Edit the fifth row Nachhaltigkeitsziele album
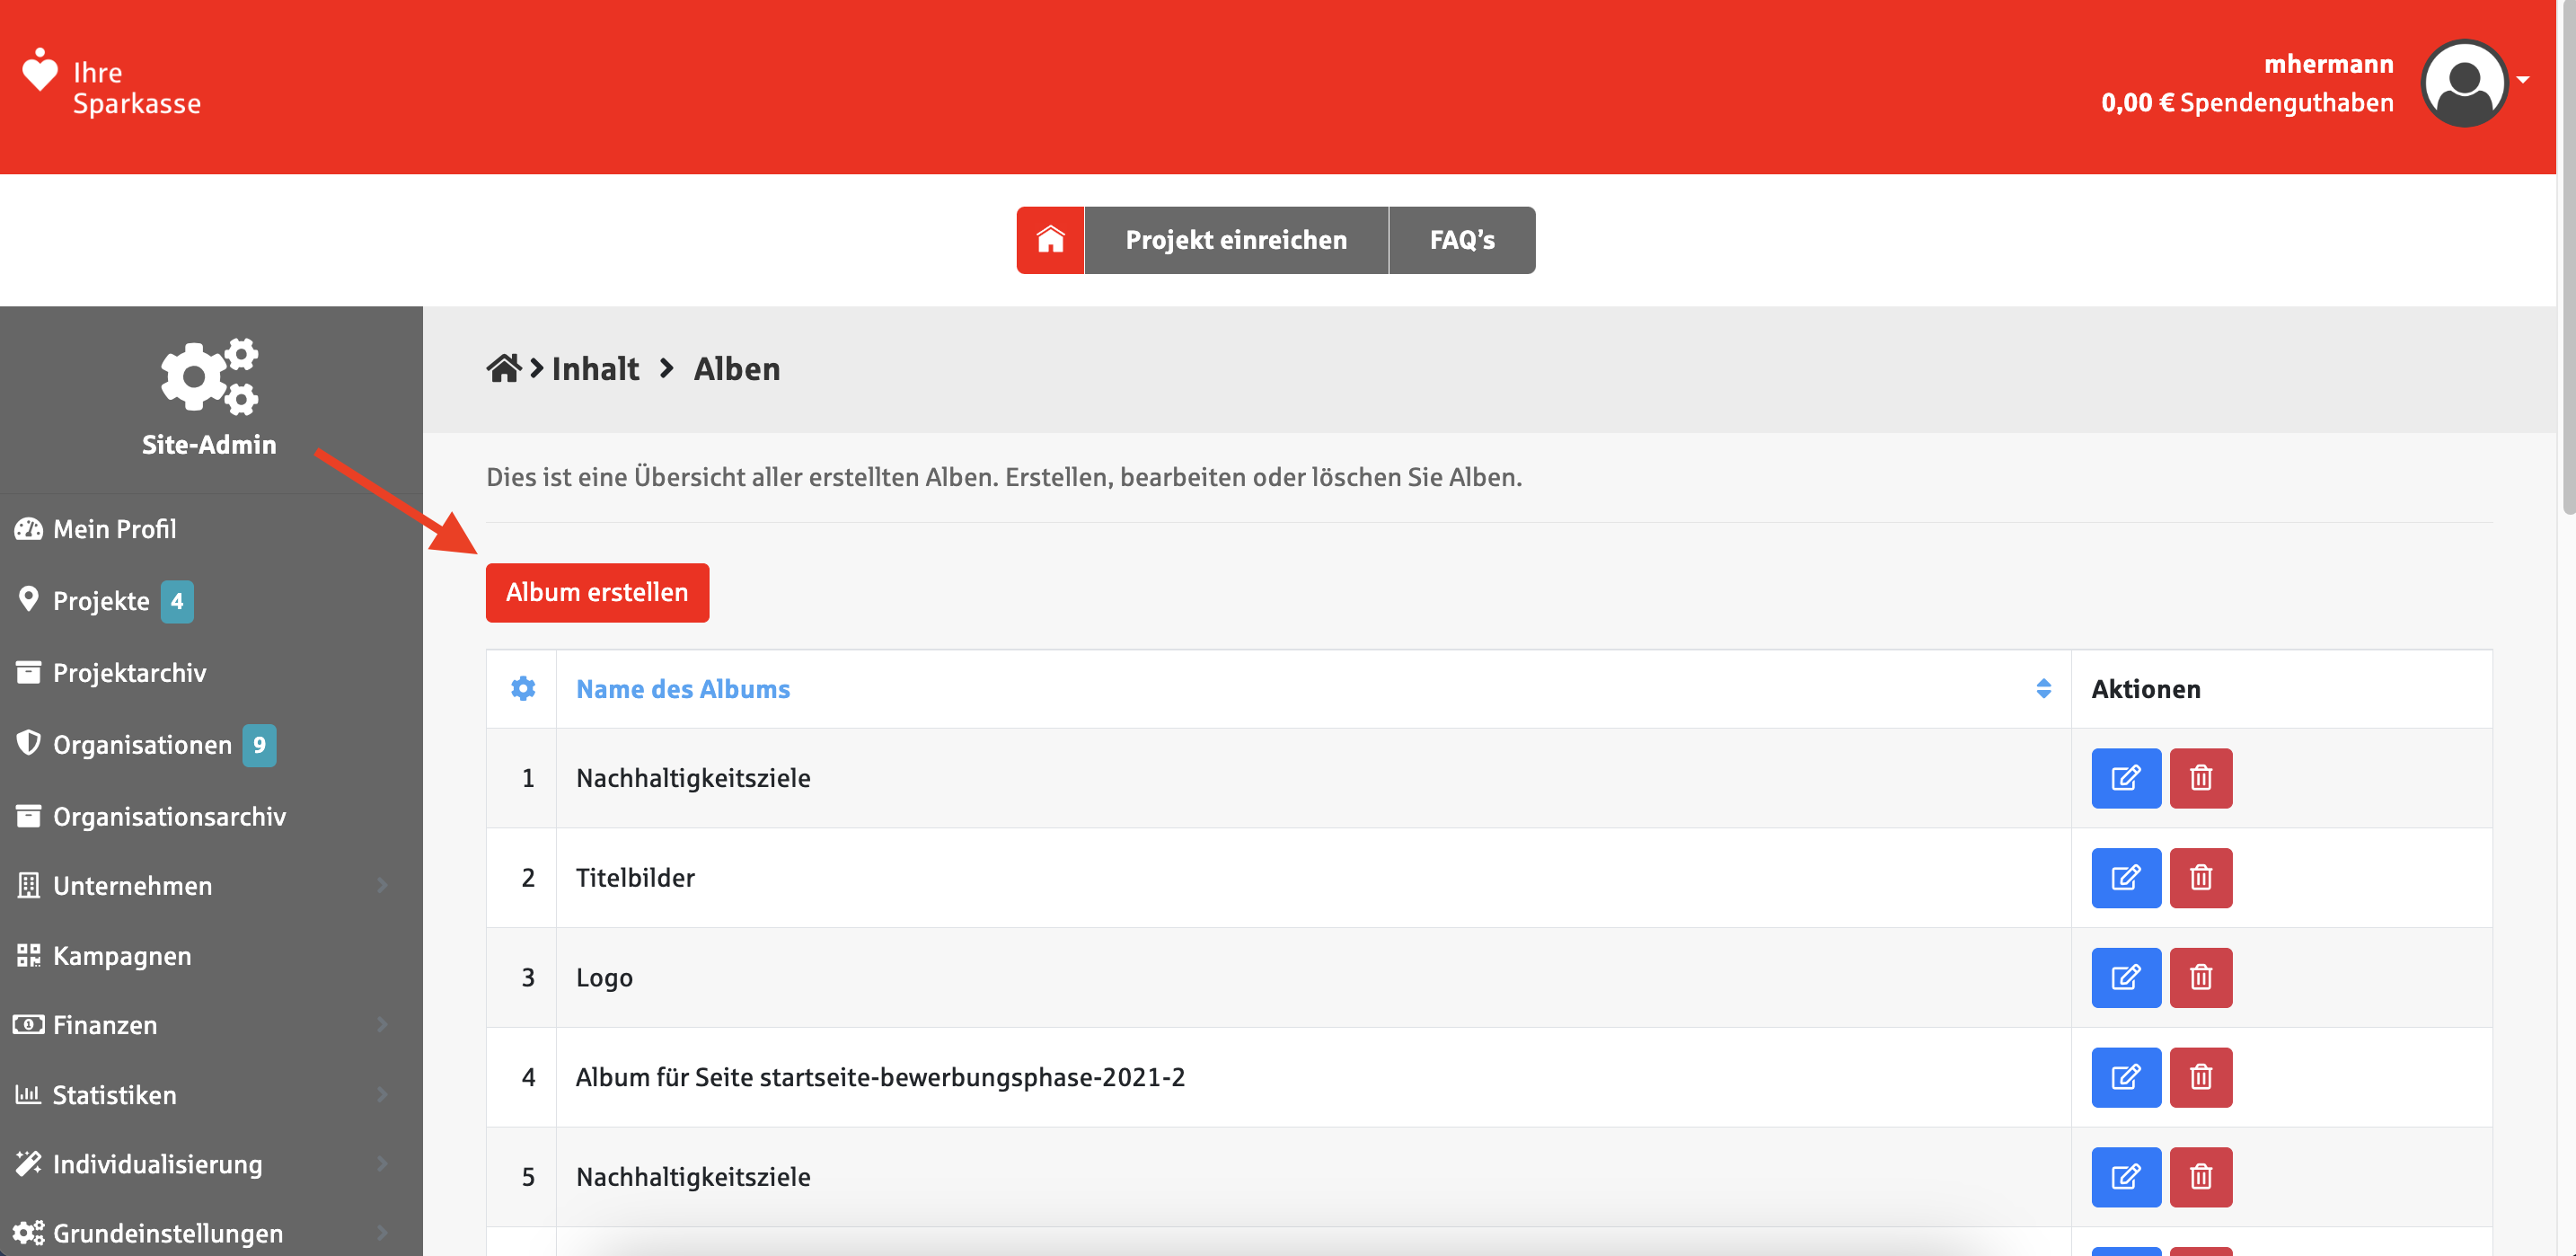The height and width of the screenshot is (1256, 2576). pyautogui.click(x=2125, y=1177)
